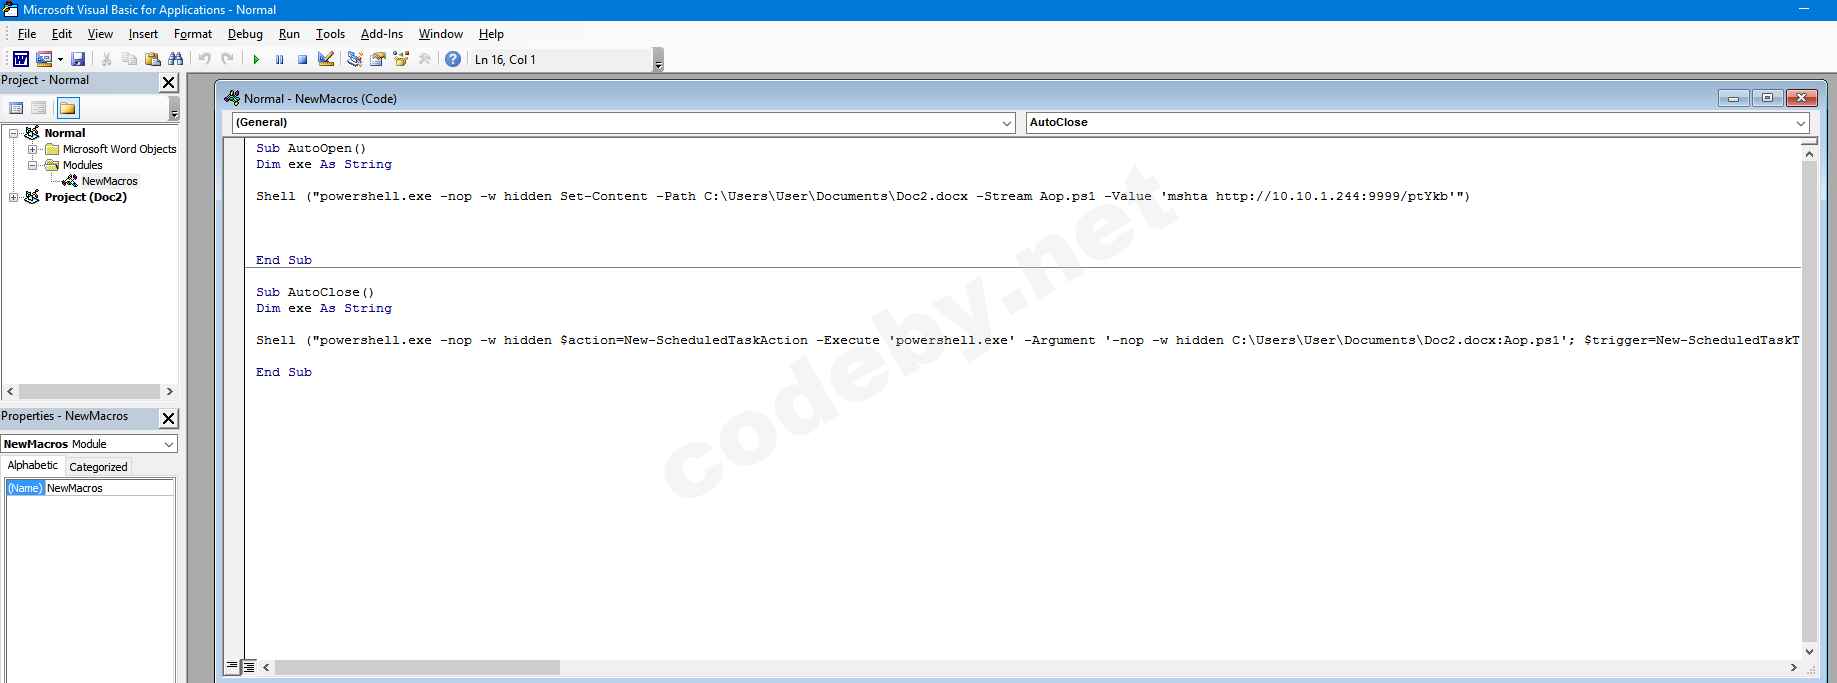The height and width of the screenshot is (683, 1837).
Task: Click View Object icon in Project pane
Action: pyautogui.click(x=39, y=108)
